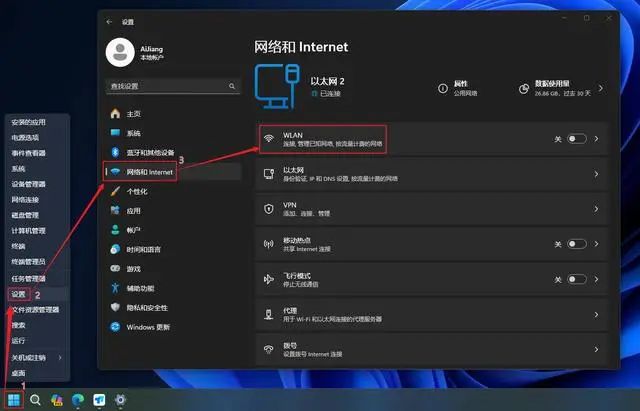Screen dimensions: 640x411
Task: Launch Microsoft Edge from taskbar
Action: pyautogui.click(x=78, y=400)
